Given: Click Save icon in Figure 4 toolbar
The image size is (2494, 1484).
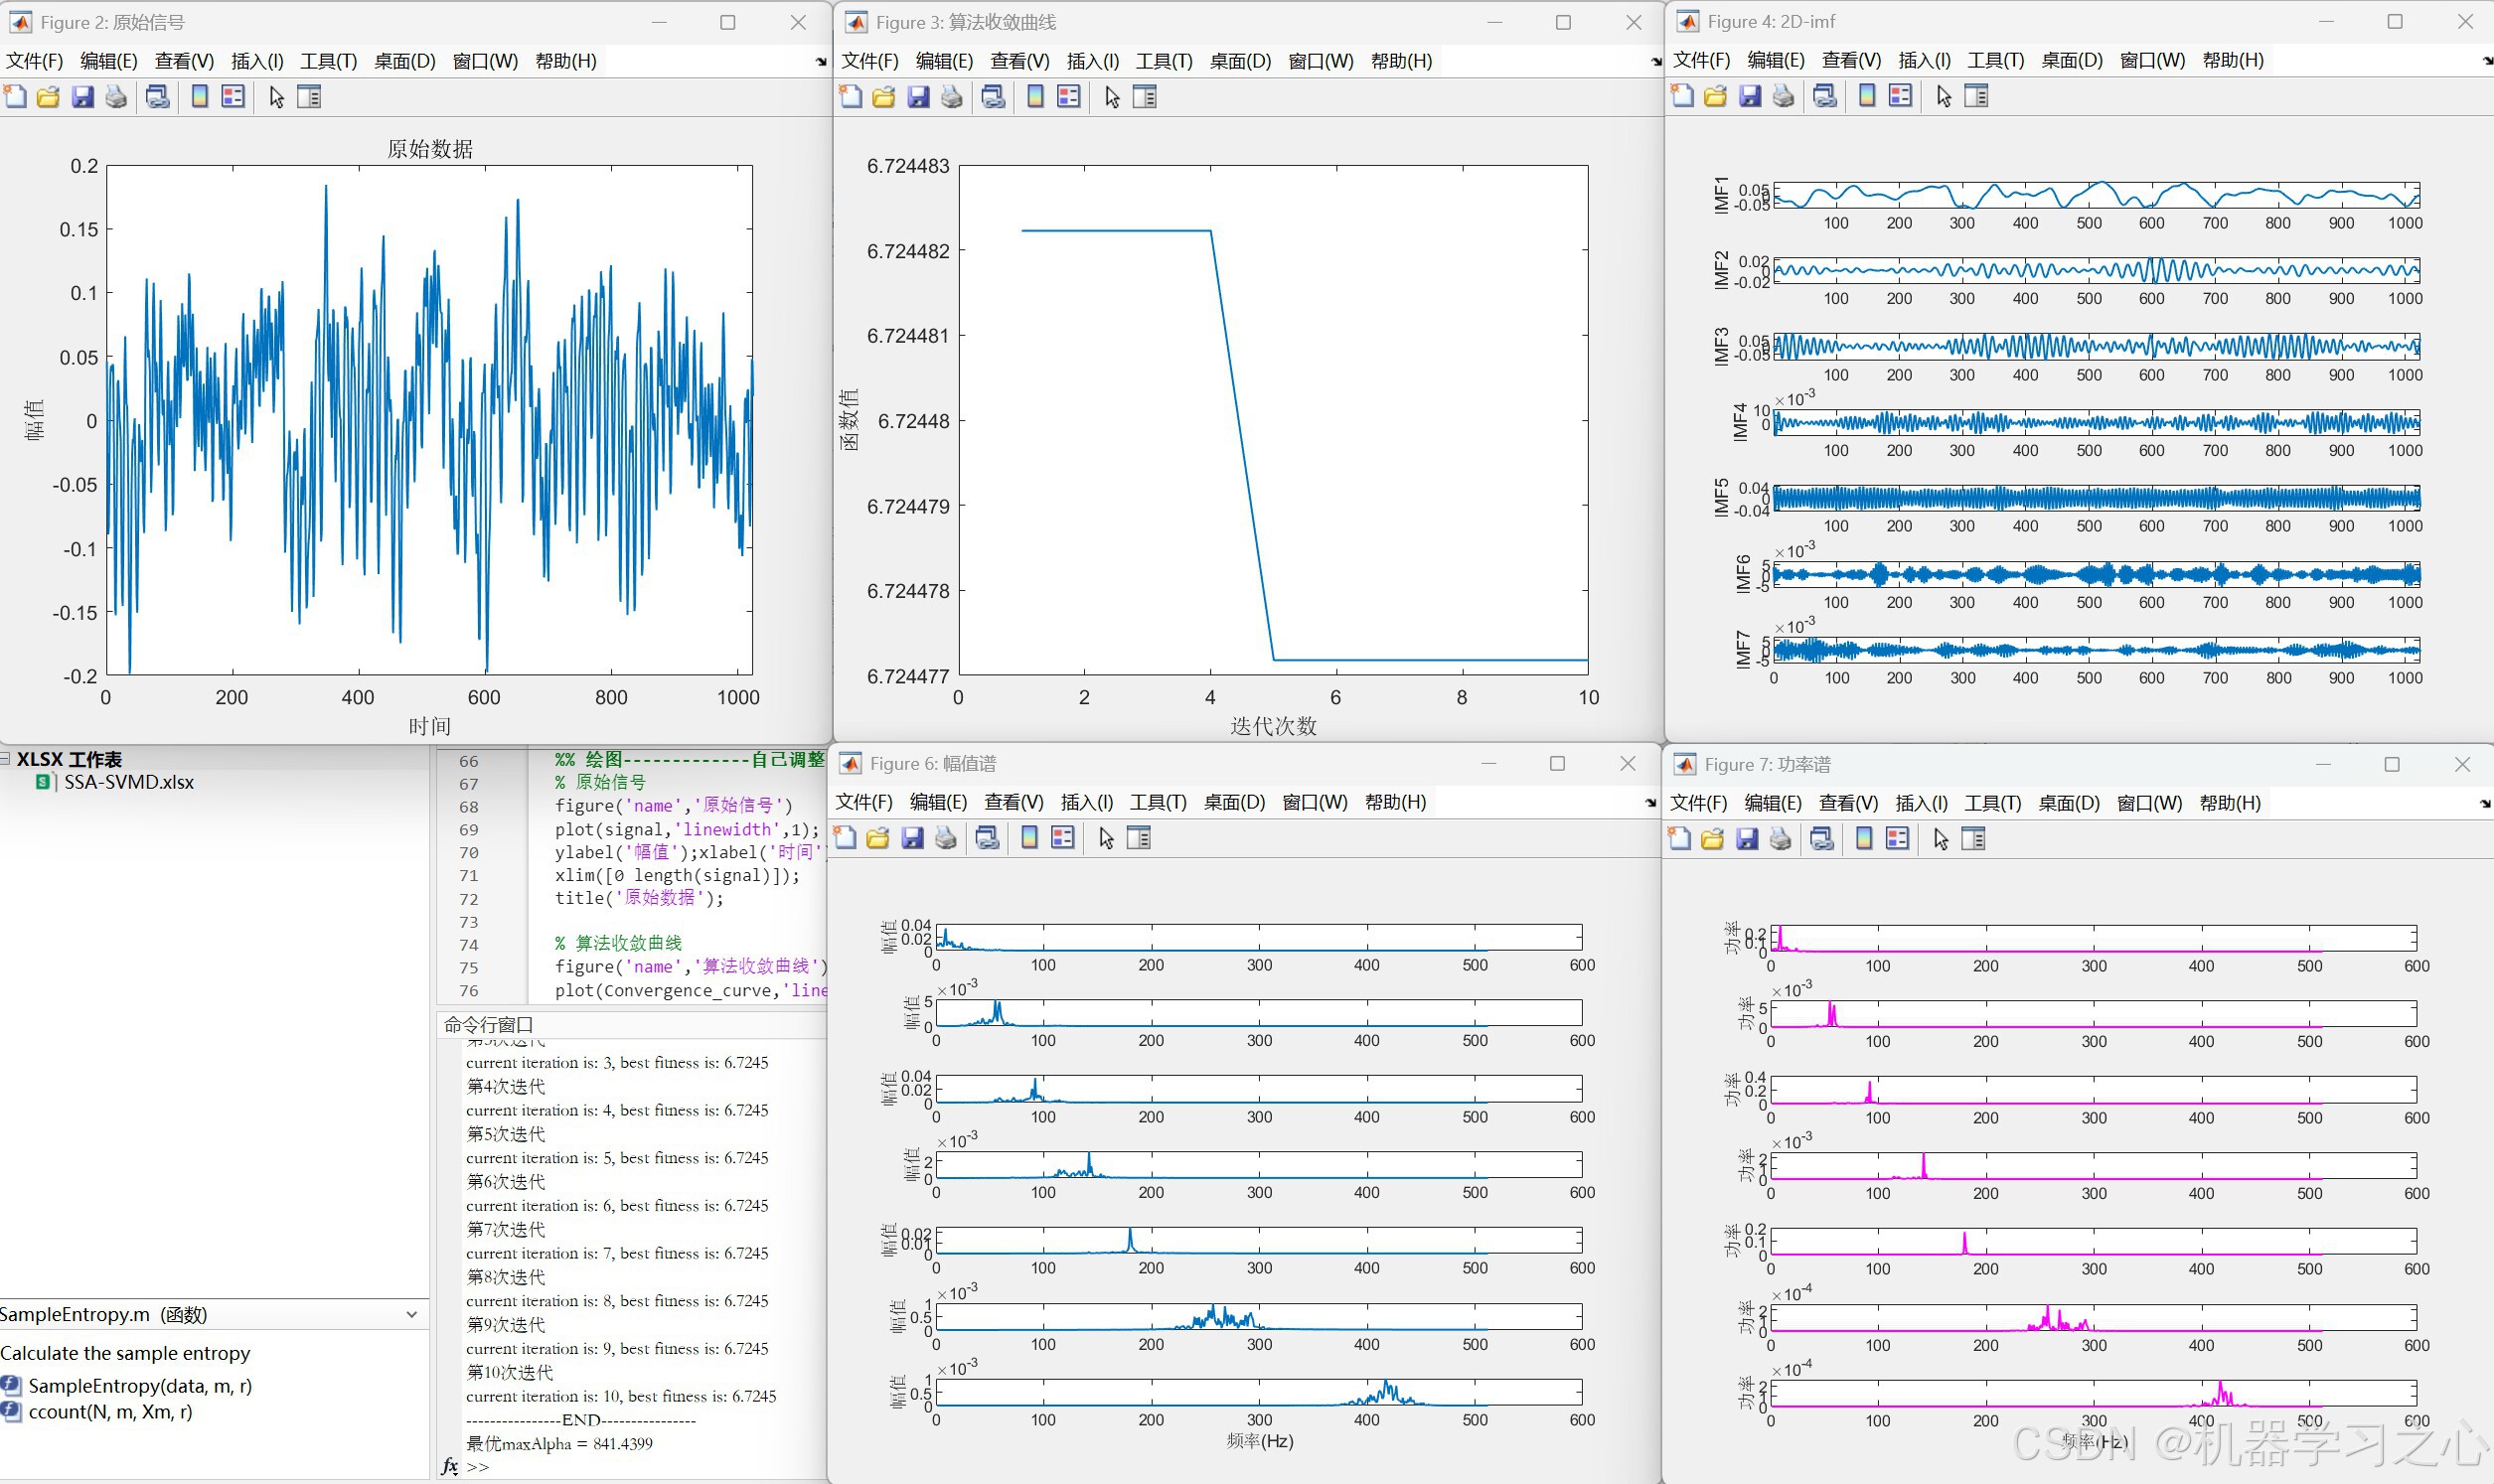Looking at the screenshot, I should tap(1749, 96).
